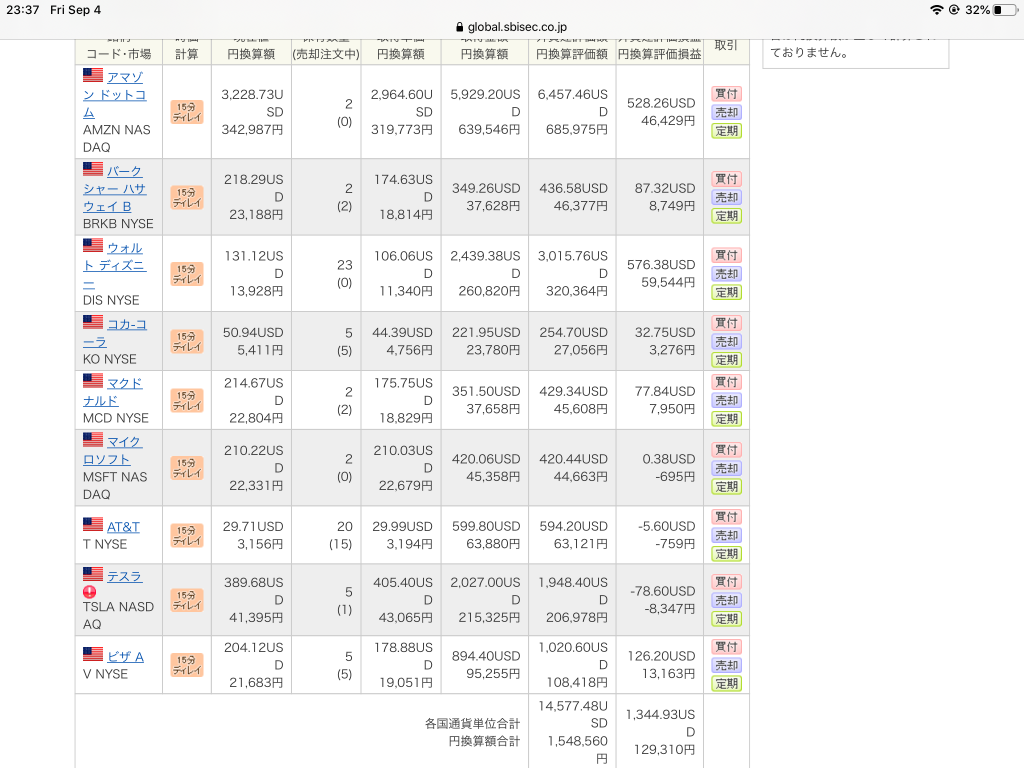Open the Tesla (TSLA) stock link

(x=124, y=577)
